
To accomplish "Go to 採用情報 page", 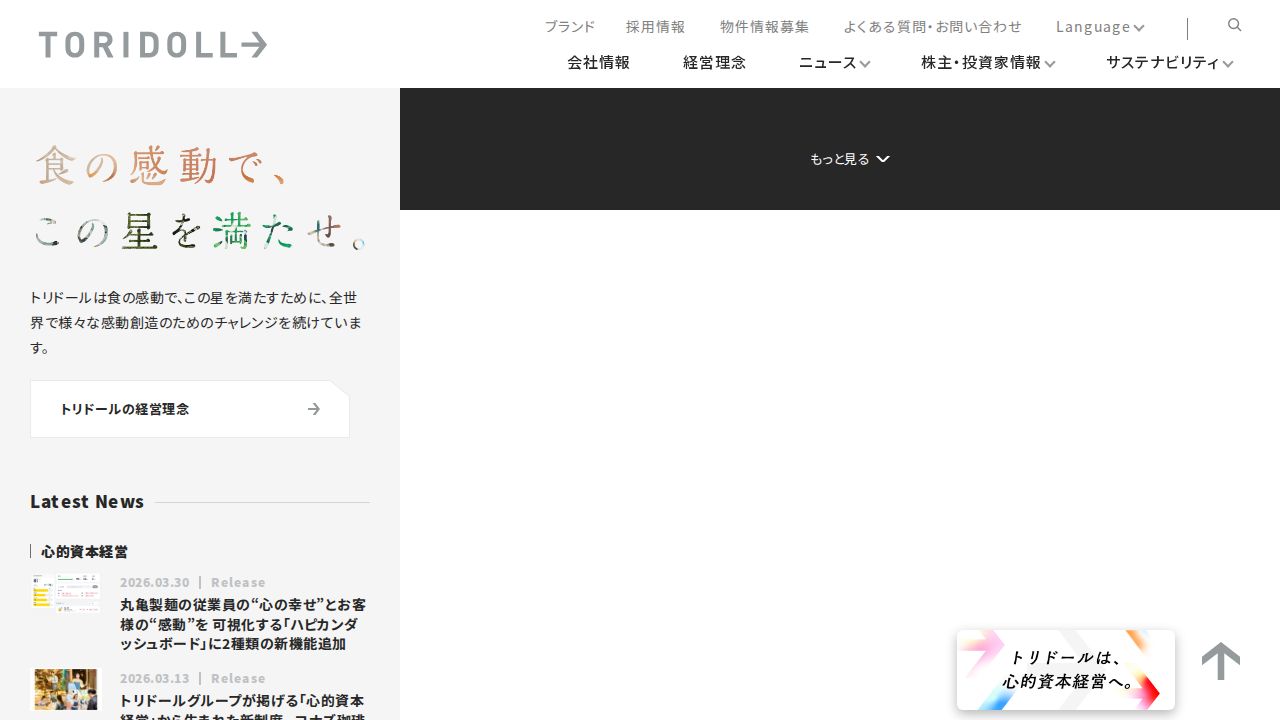I will 655,27.
